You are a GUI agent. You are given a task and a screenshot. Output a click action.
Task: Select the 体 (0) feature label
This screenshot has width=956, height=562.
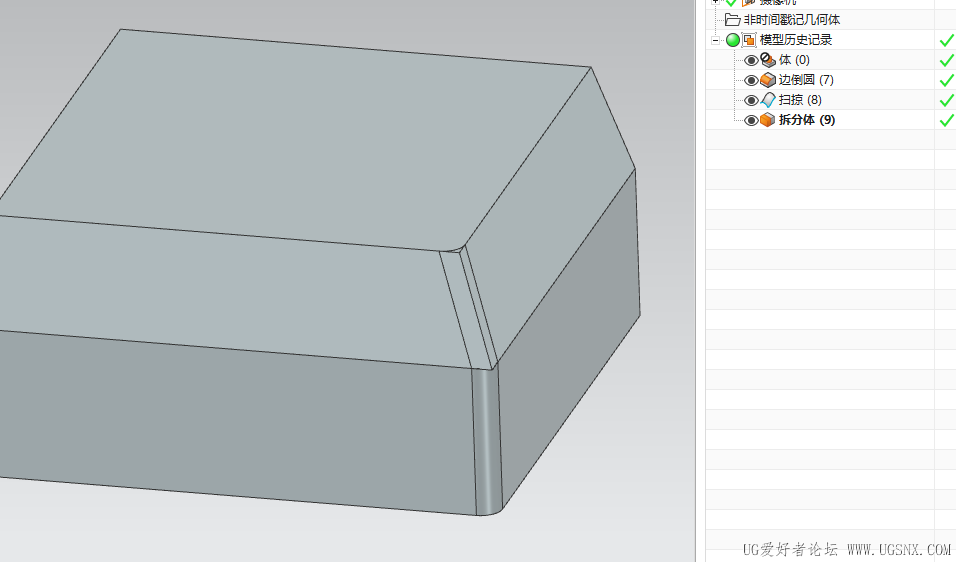pos(794,60)
